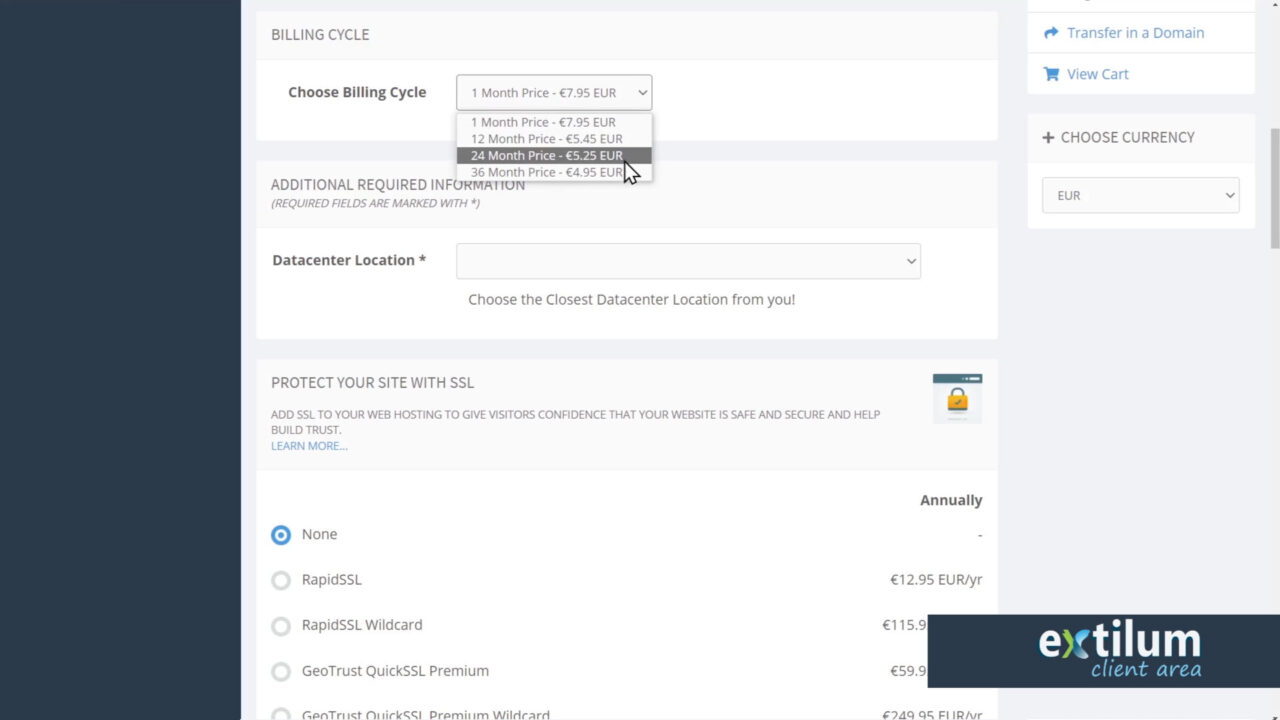Select the RapidSSL certificate option
The height and width of the screenshot is (720, 1280).
tap(280, 580)
